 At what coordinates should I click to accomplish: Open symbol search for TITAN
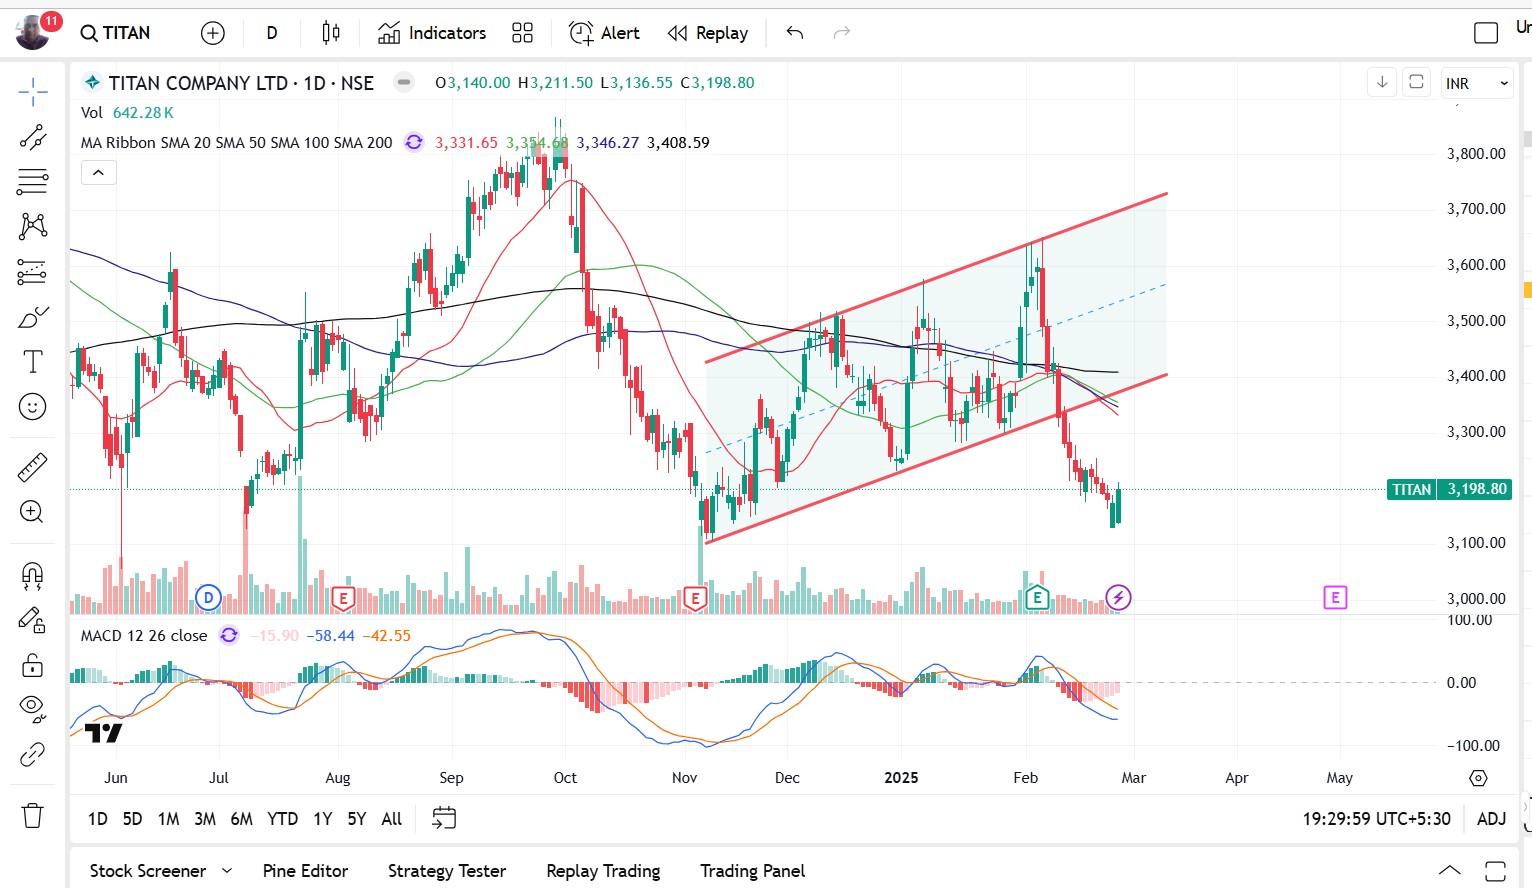[x=116, y=33]
